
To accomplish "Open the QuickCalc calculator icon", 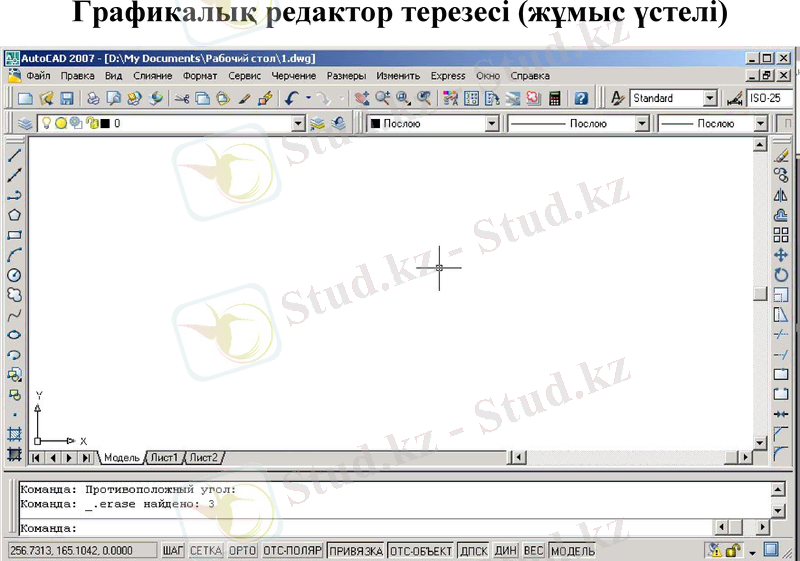I will [555, 98].
